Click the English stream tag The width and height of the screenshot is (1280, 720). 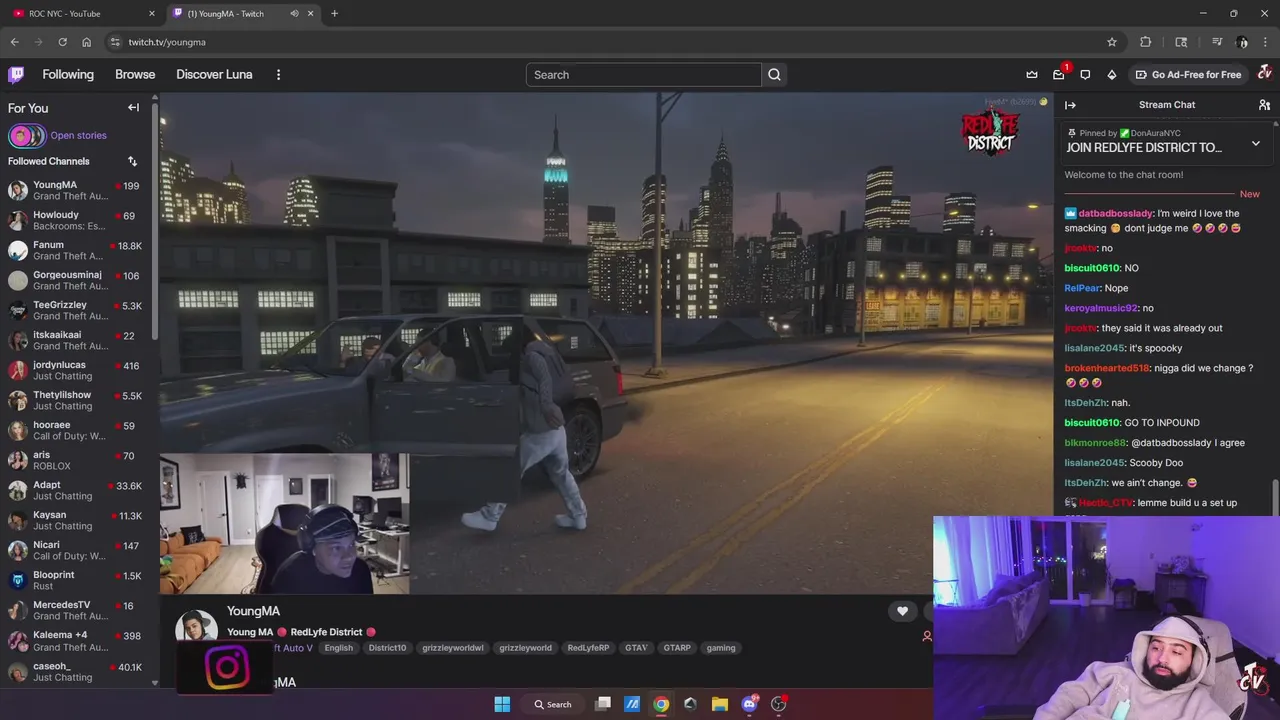[338, 648]
